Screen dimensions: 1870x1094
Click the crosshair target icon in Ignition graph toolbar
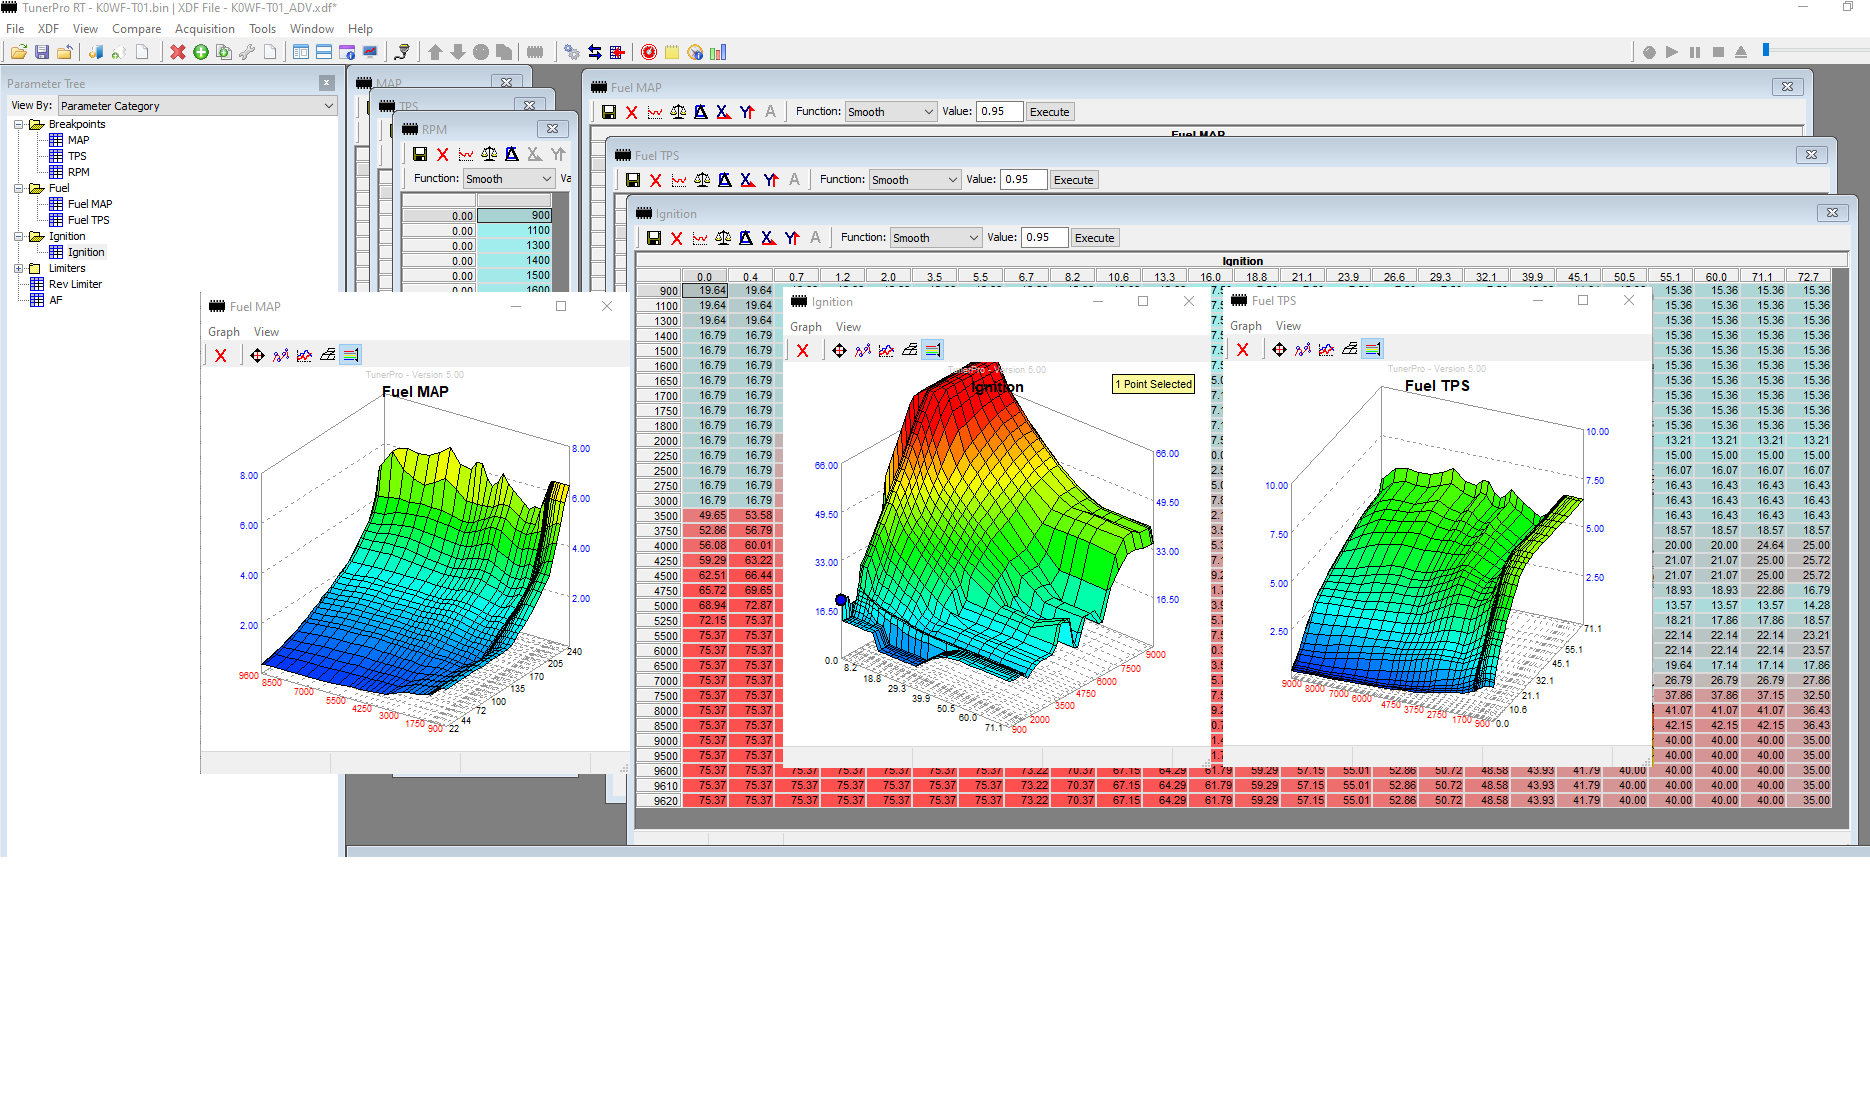tap(839, 350)
